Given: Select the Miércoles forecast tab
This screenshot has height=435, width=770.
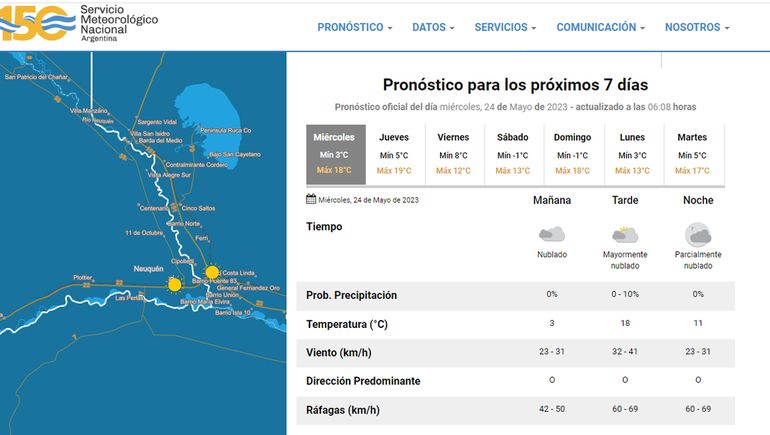Looking at the screenshot, I should click(x=335, y=154).
